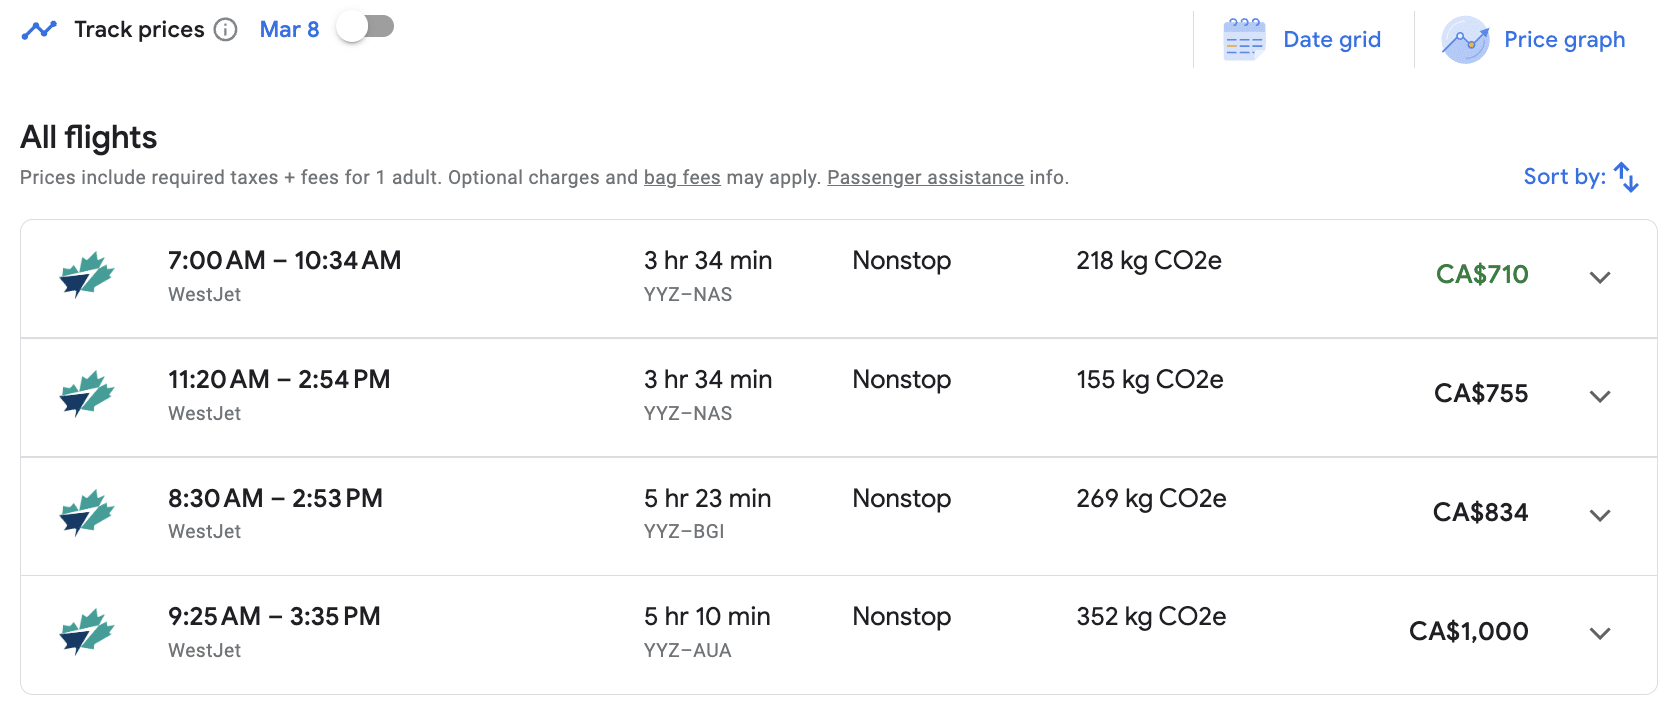Open the Track prices info icon

pos(226,30)
